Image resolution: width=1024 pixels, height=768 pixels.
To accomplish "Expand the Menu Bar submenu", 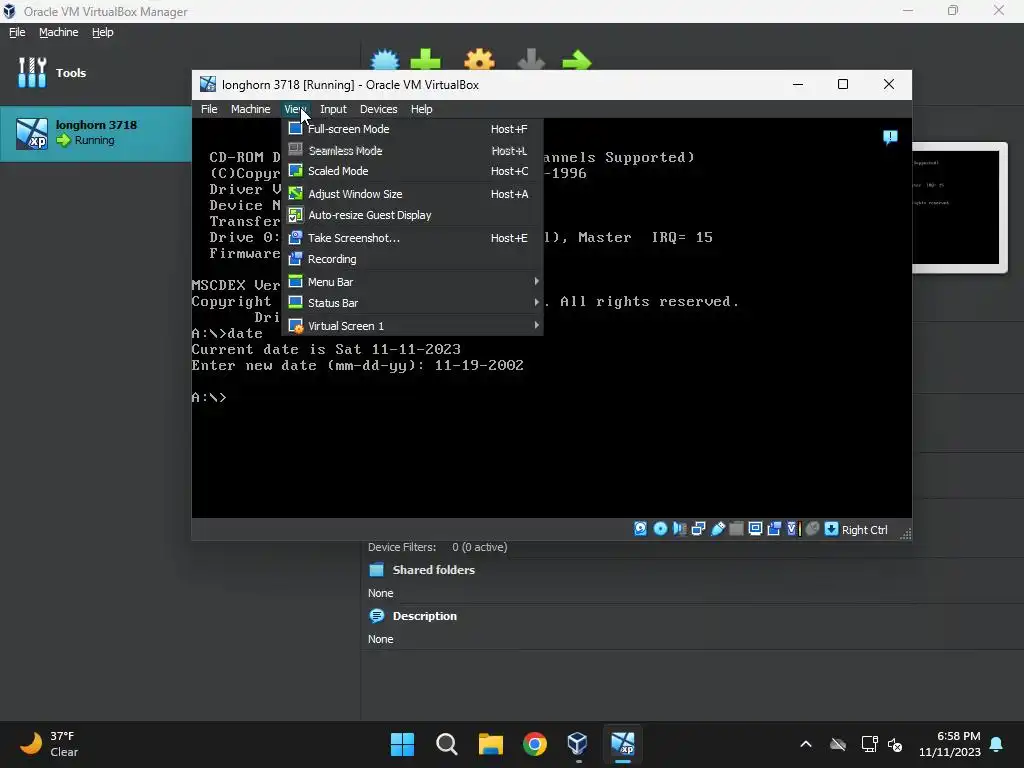I will (413, 282).
